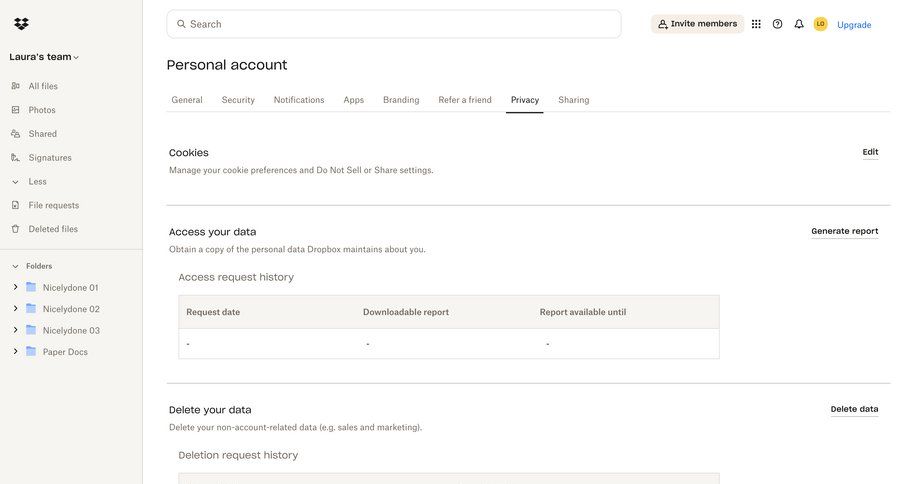Open File requests in sidebar
The height and width of the screenshot is (484, 900).
click(x=54, y=205)
